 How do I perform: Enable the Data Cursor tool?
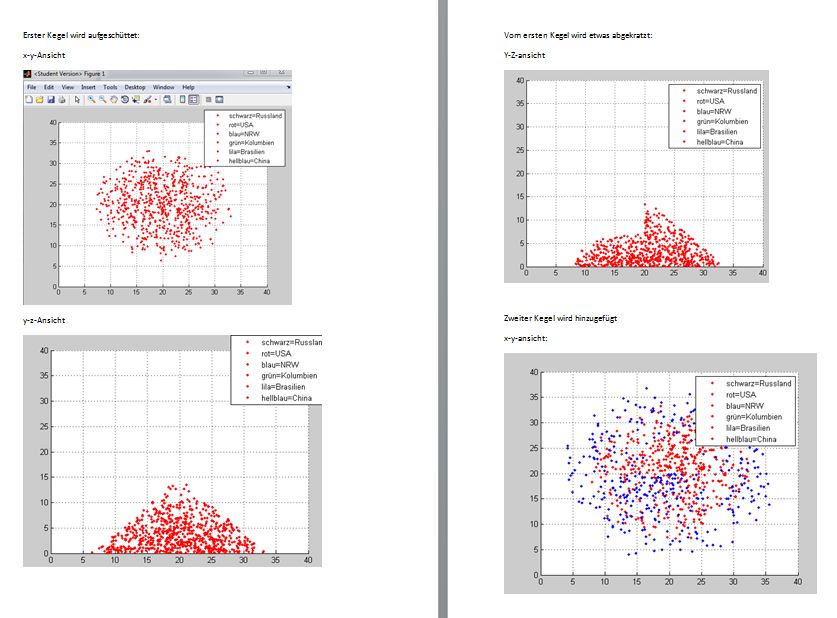(x=135, y=100)
